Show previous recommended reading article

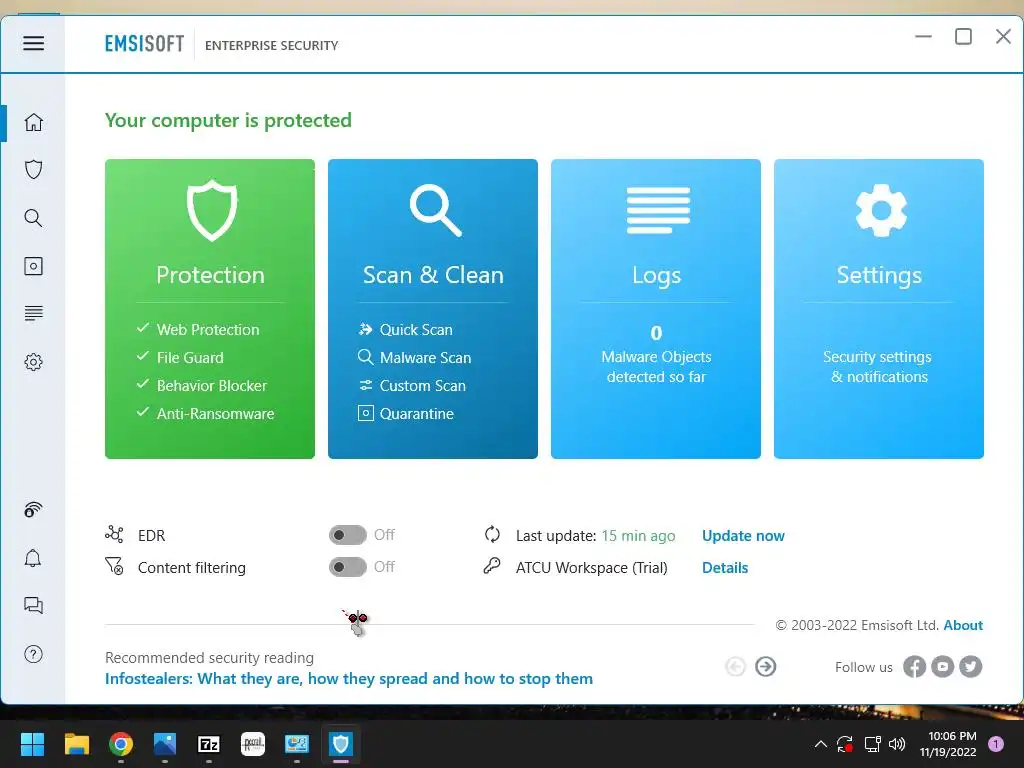735,667
